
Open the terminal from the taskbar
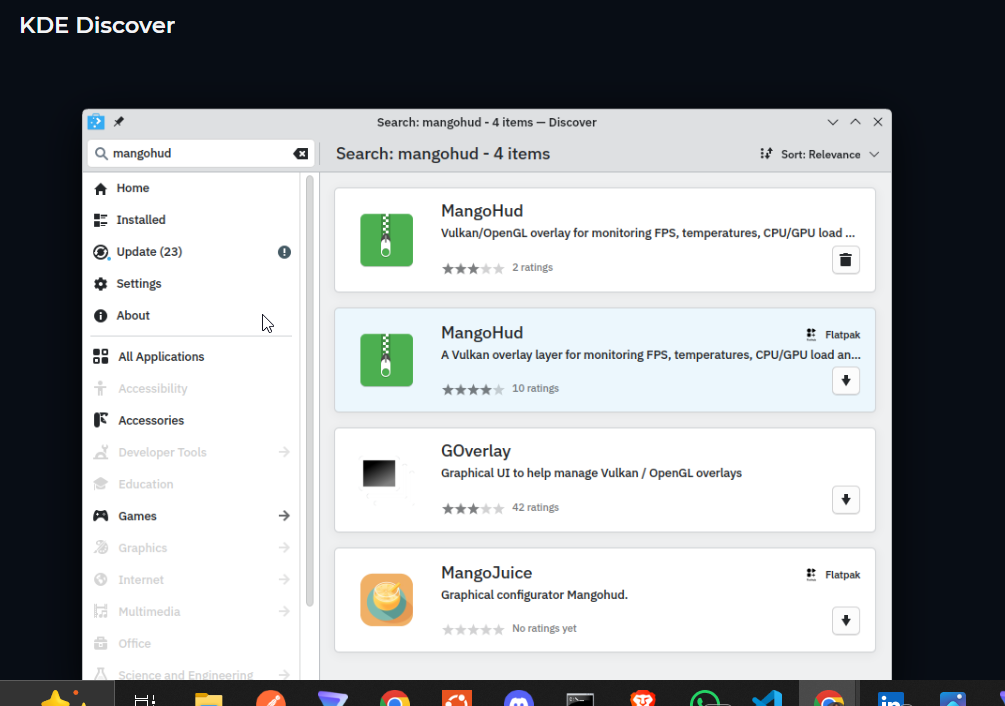[x=580, y=699]
